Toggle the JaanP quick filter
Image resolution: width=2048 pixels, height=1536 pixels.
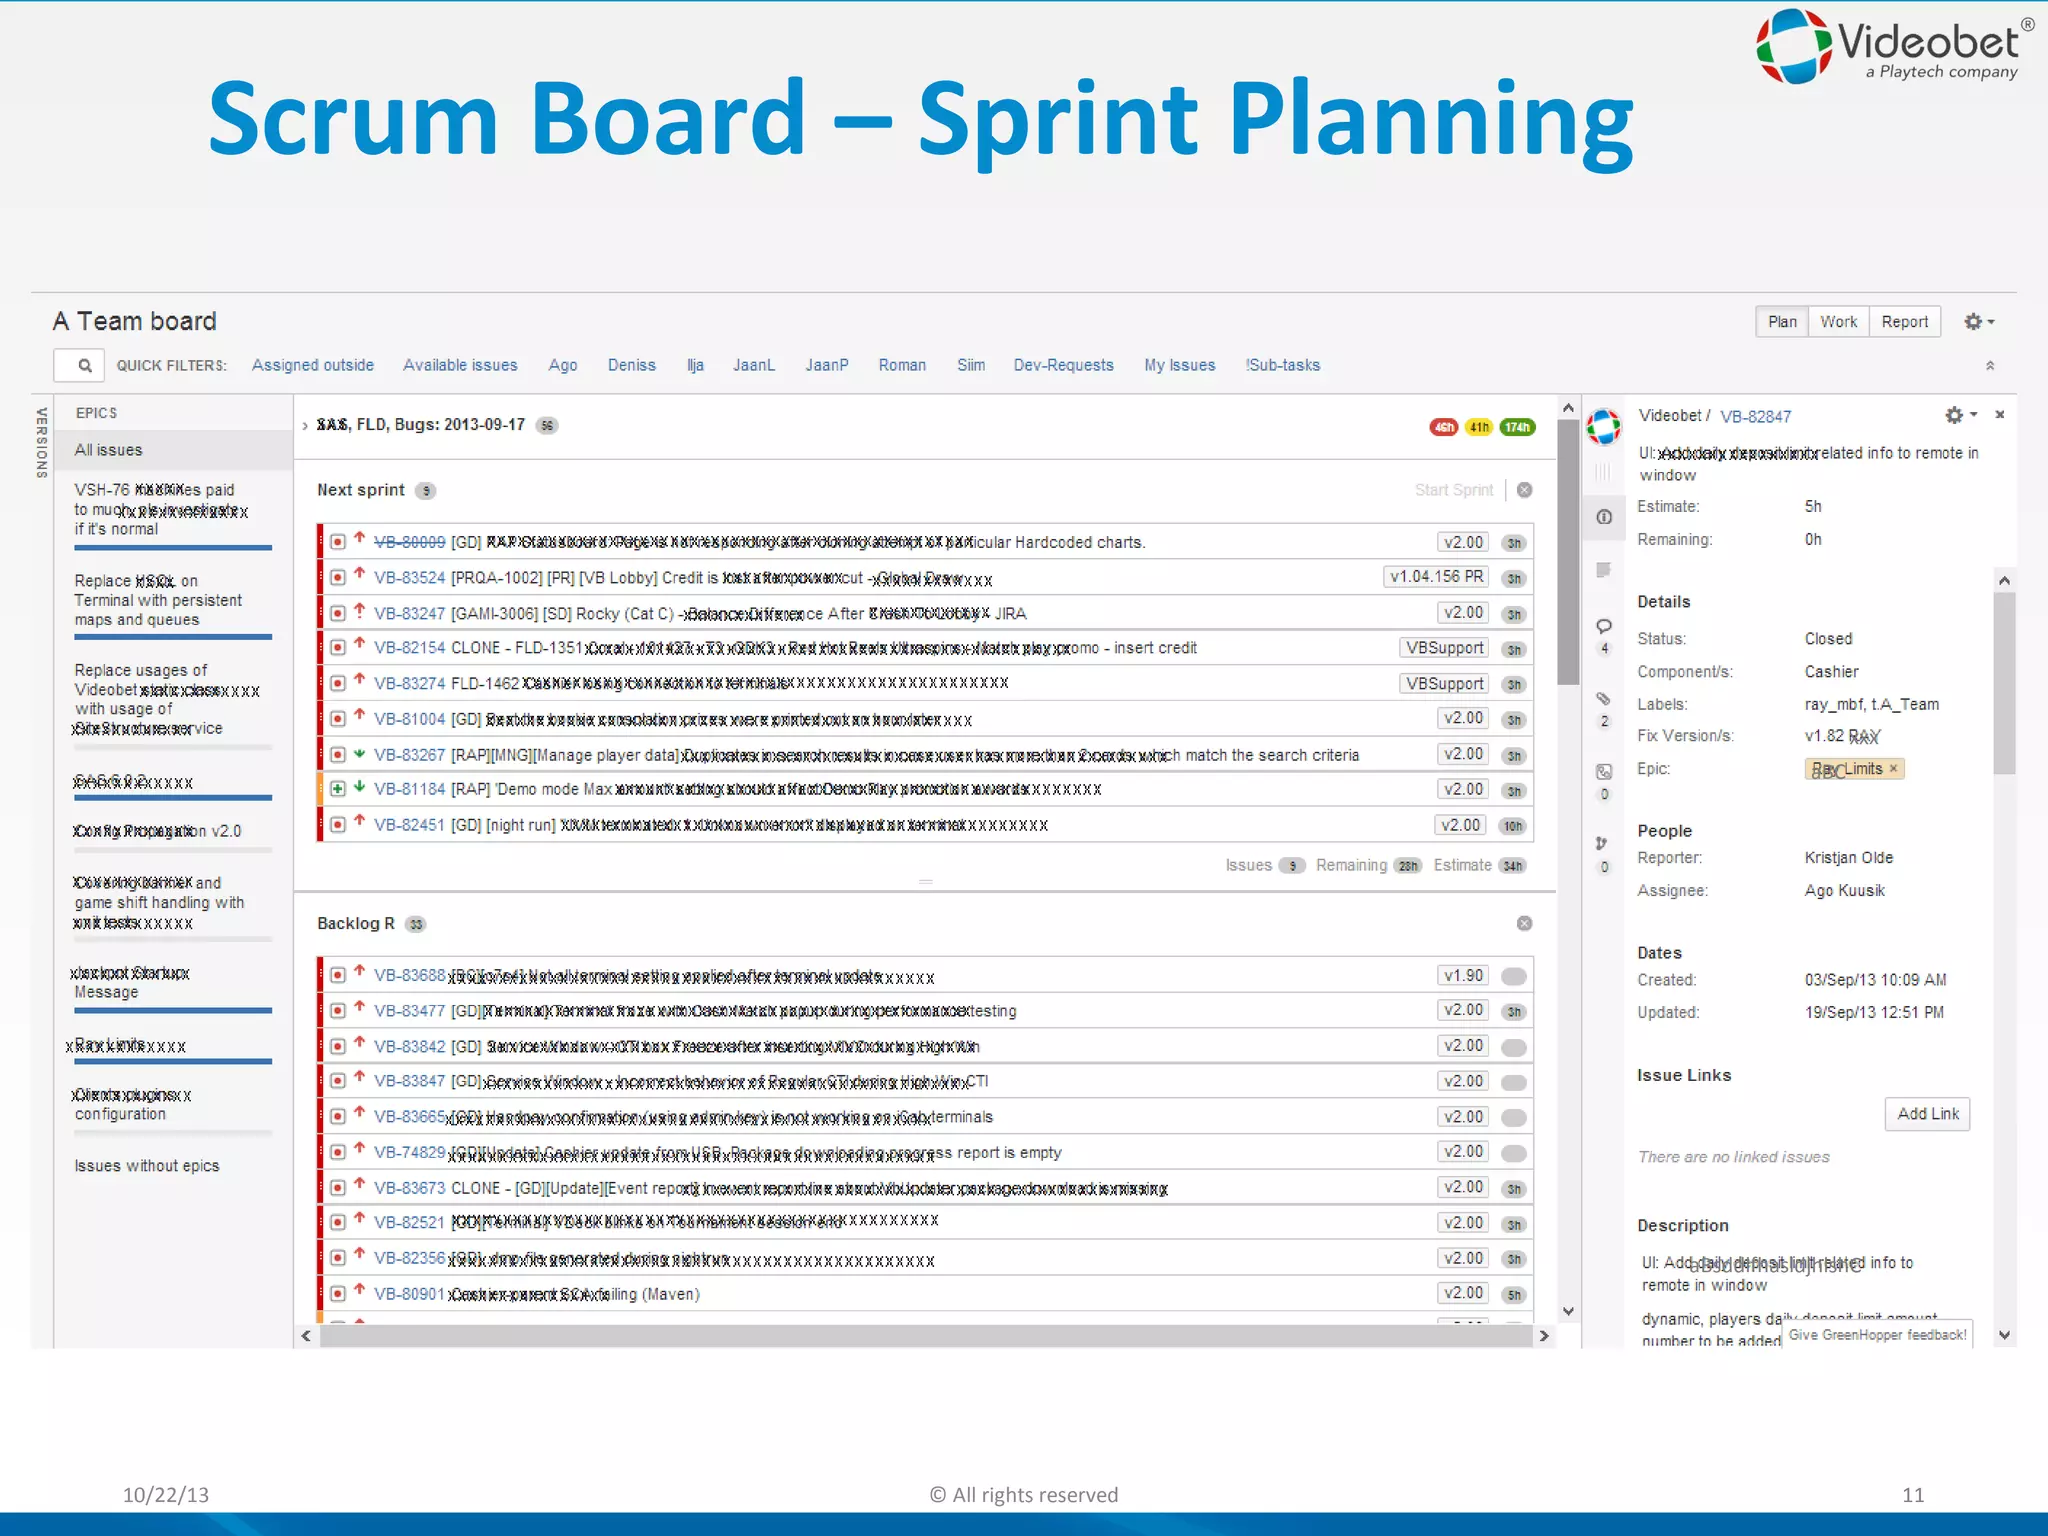827,366
